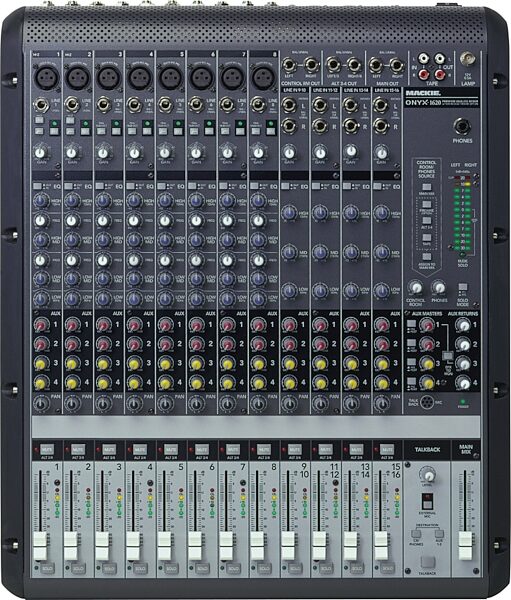This screenshot has width=511, height=600.
Task: Click the Control Room level knob
Action: pos(415,287)
